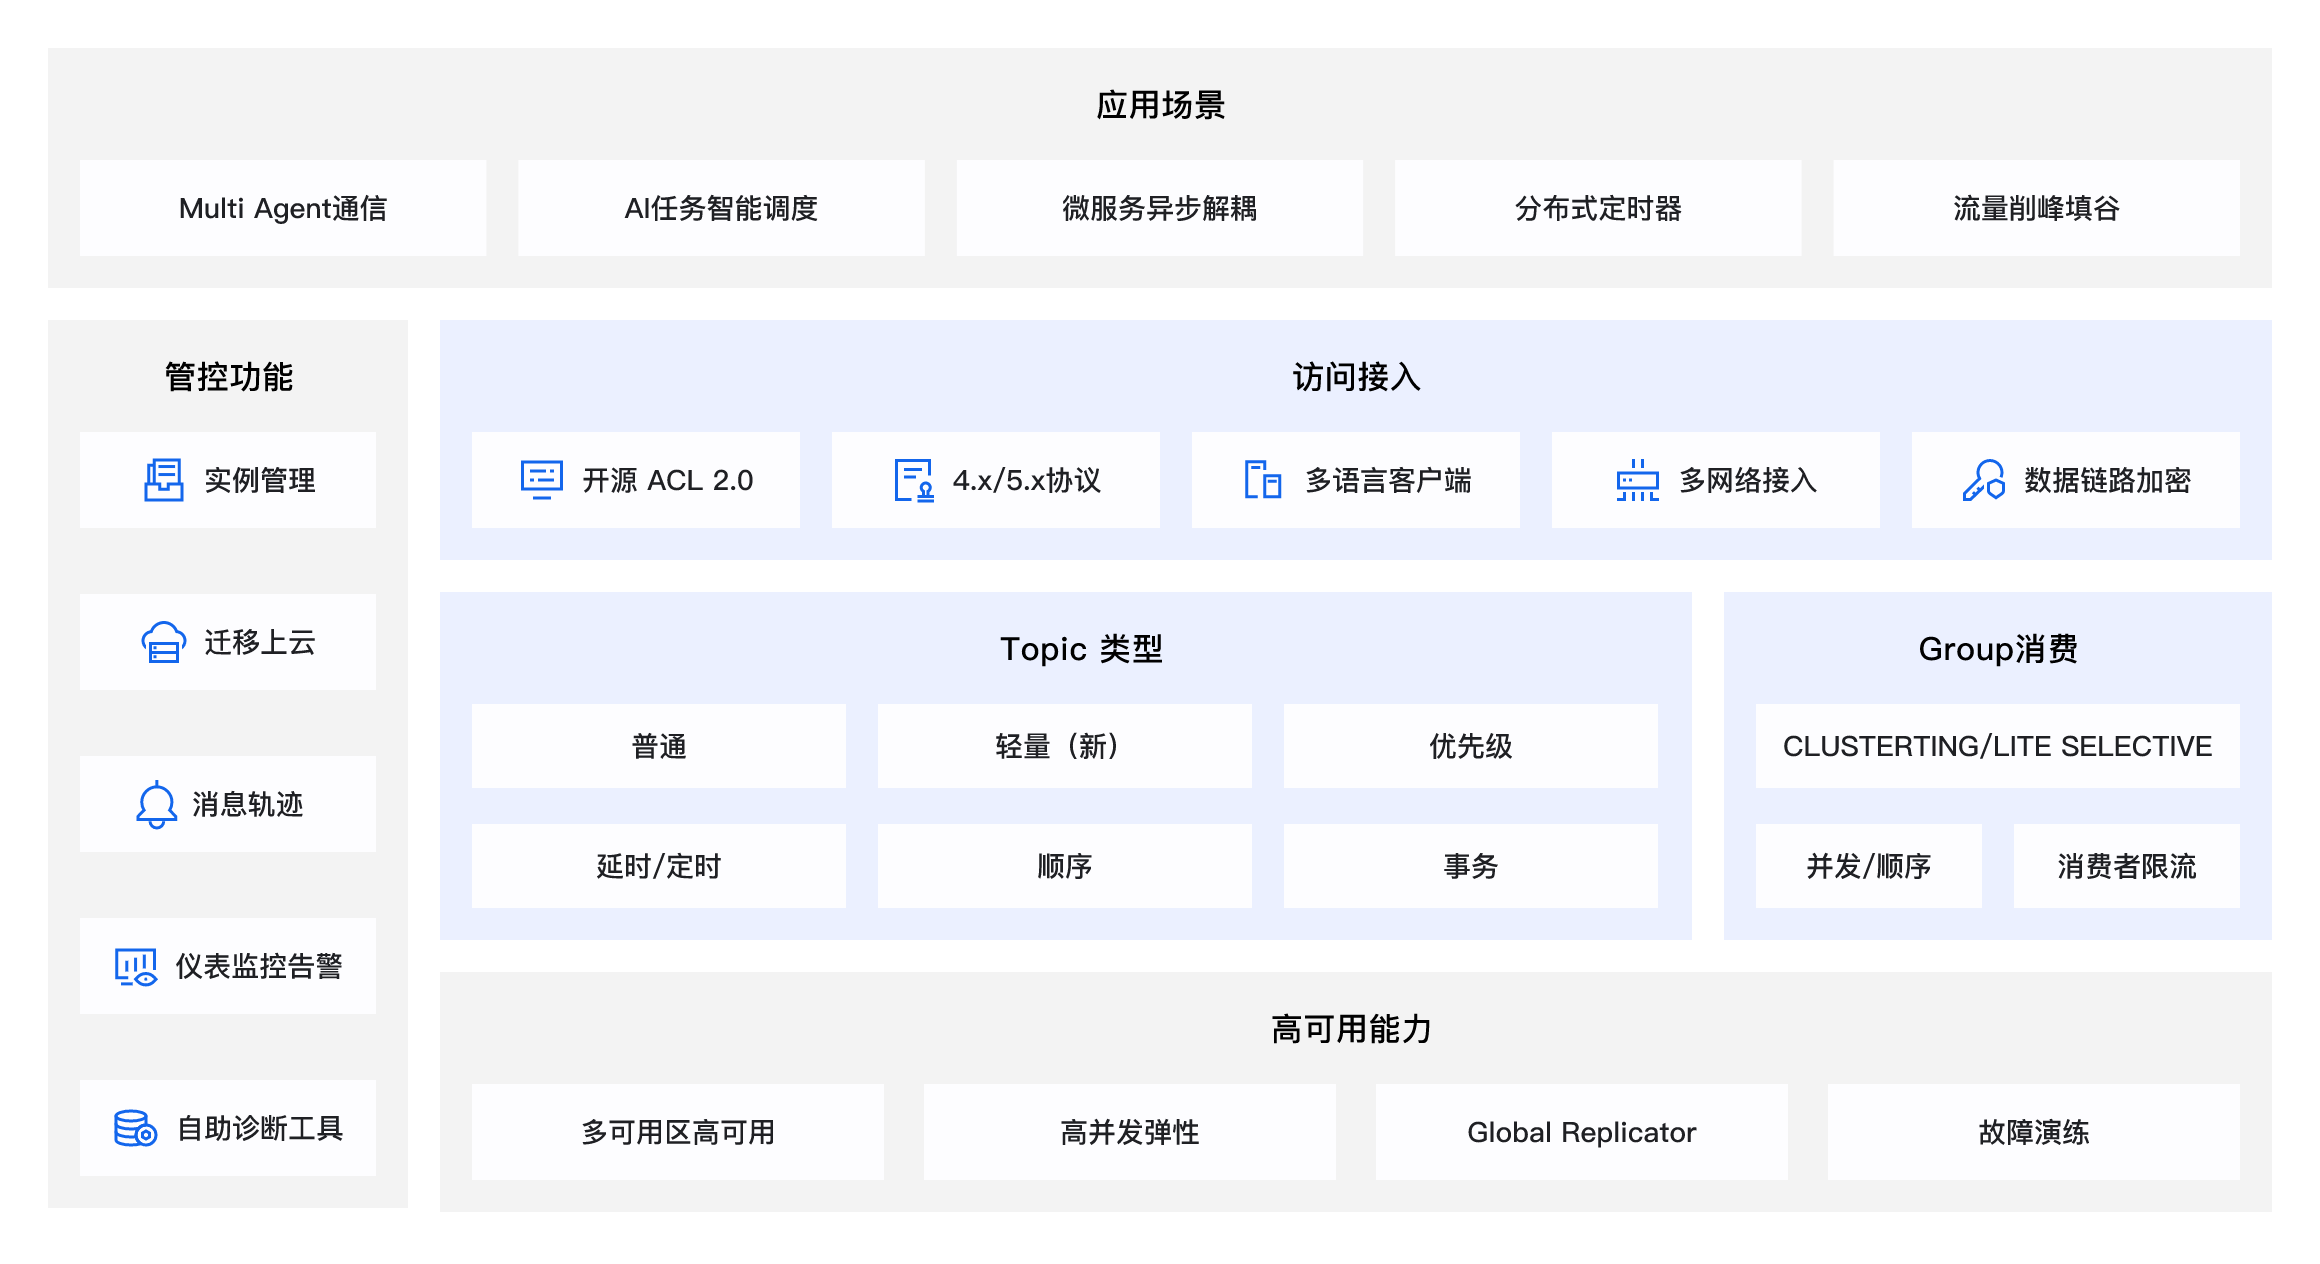
Task: Select the Multi Agent通信 scenario card
Action: click(283, 208)
